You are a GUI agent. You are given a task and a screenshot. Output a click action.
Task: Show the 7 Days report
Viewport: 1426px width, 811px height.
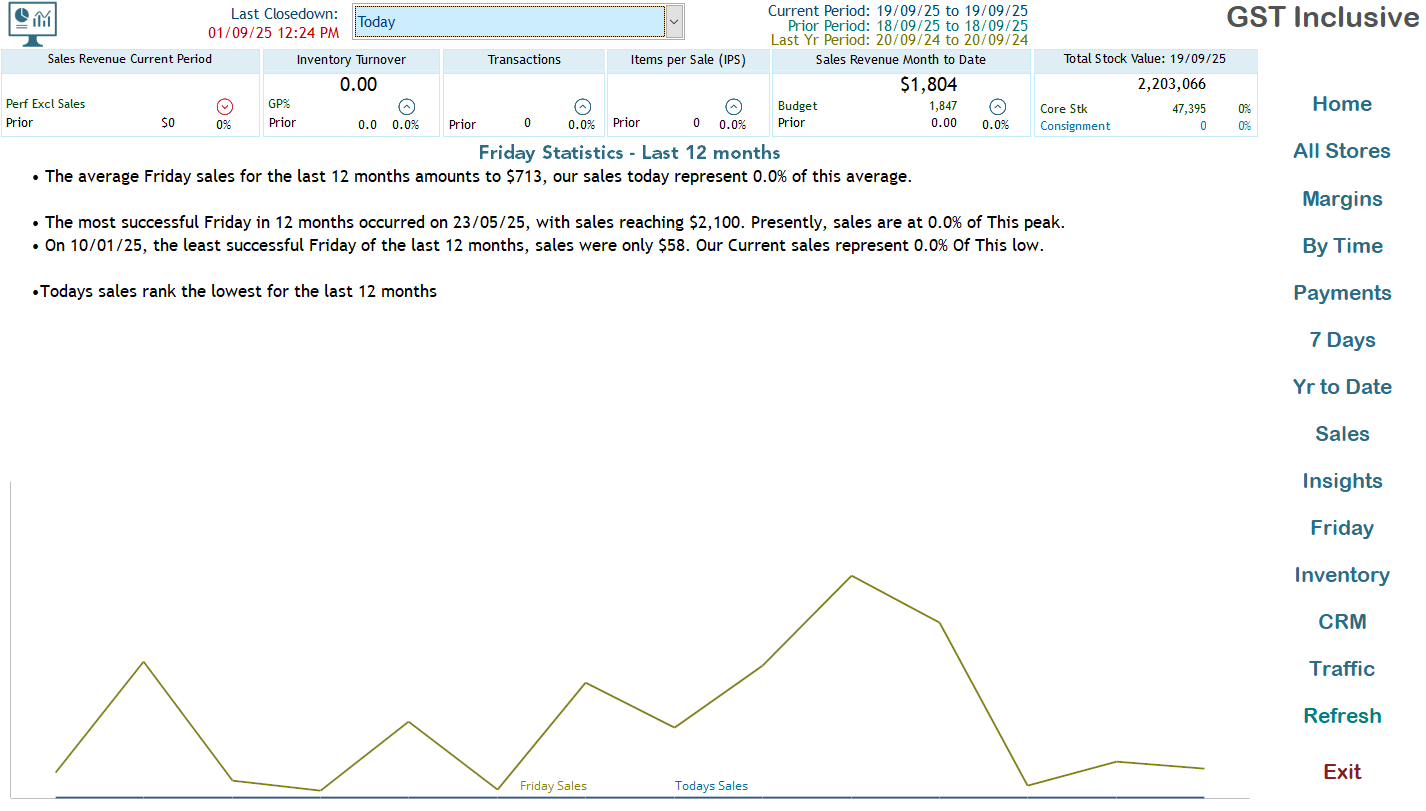[1341, 340]
